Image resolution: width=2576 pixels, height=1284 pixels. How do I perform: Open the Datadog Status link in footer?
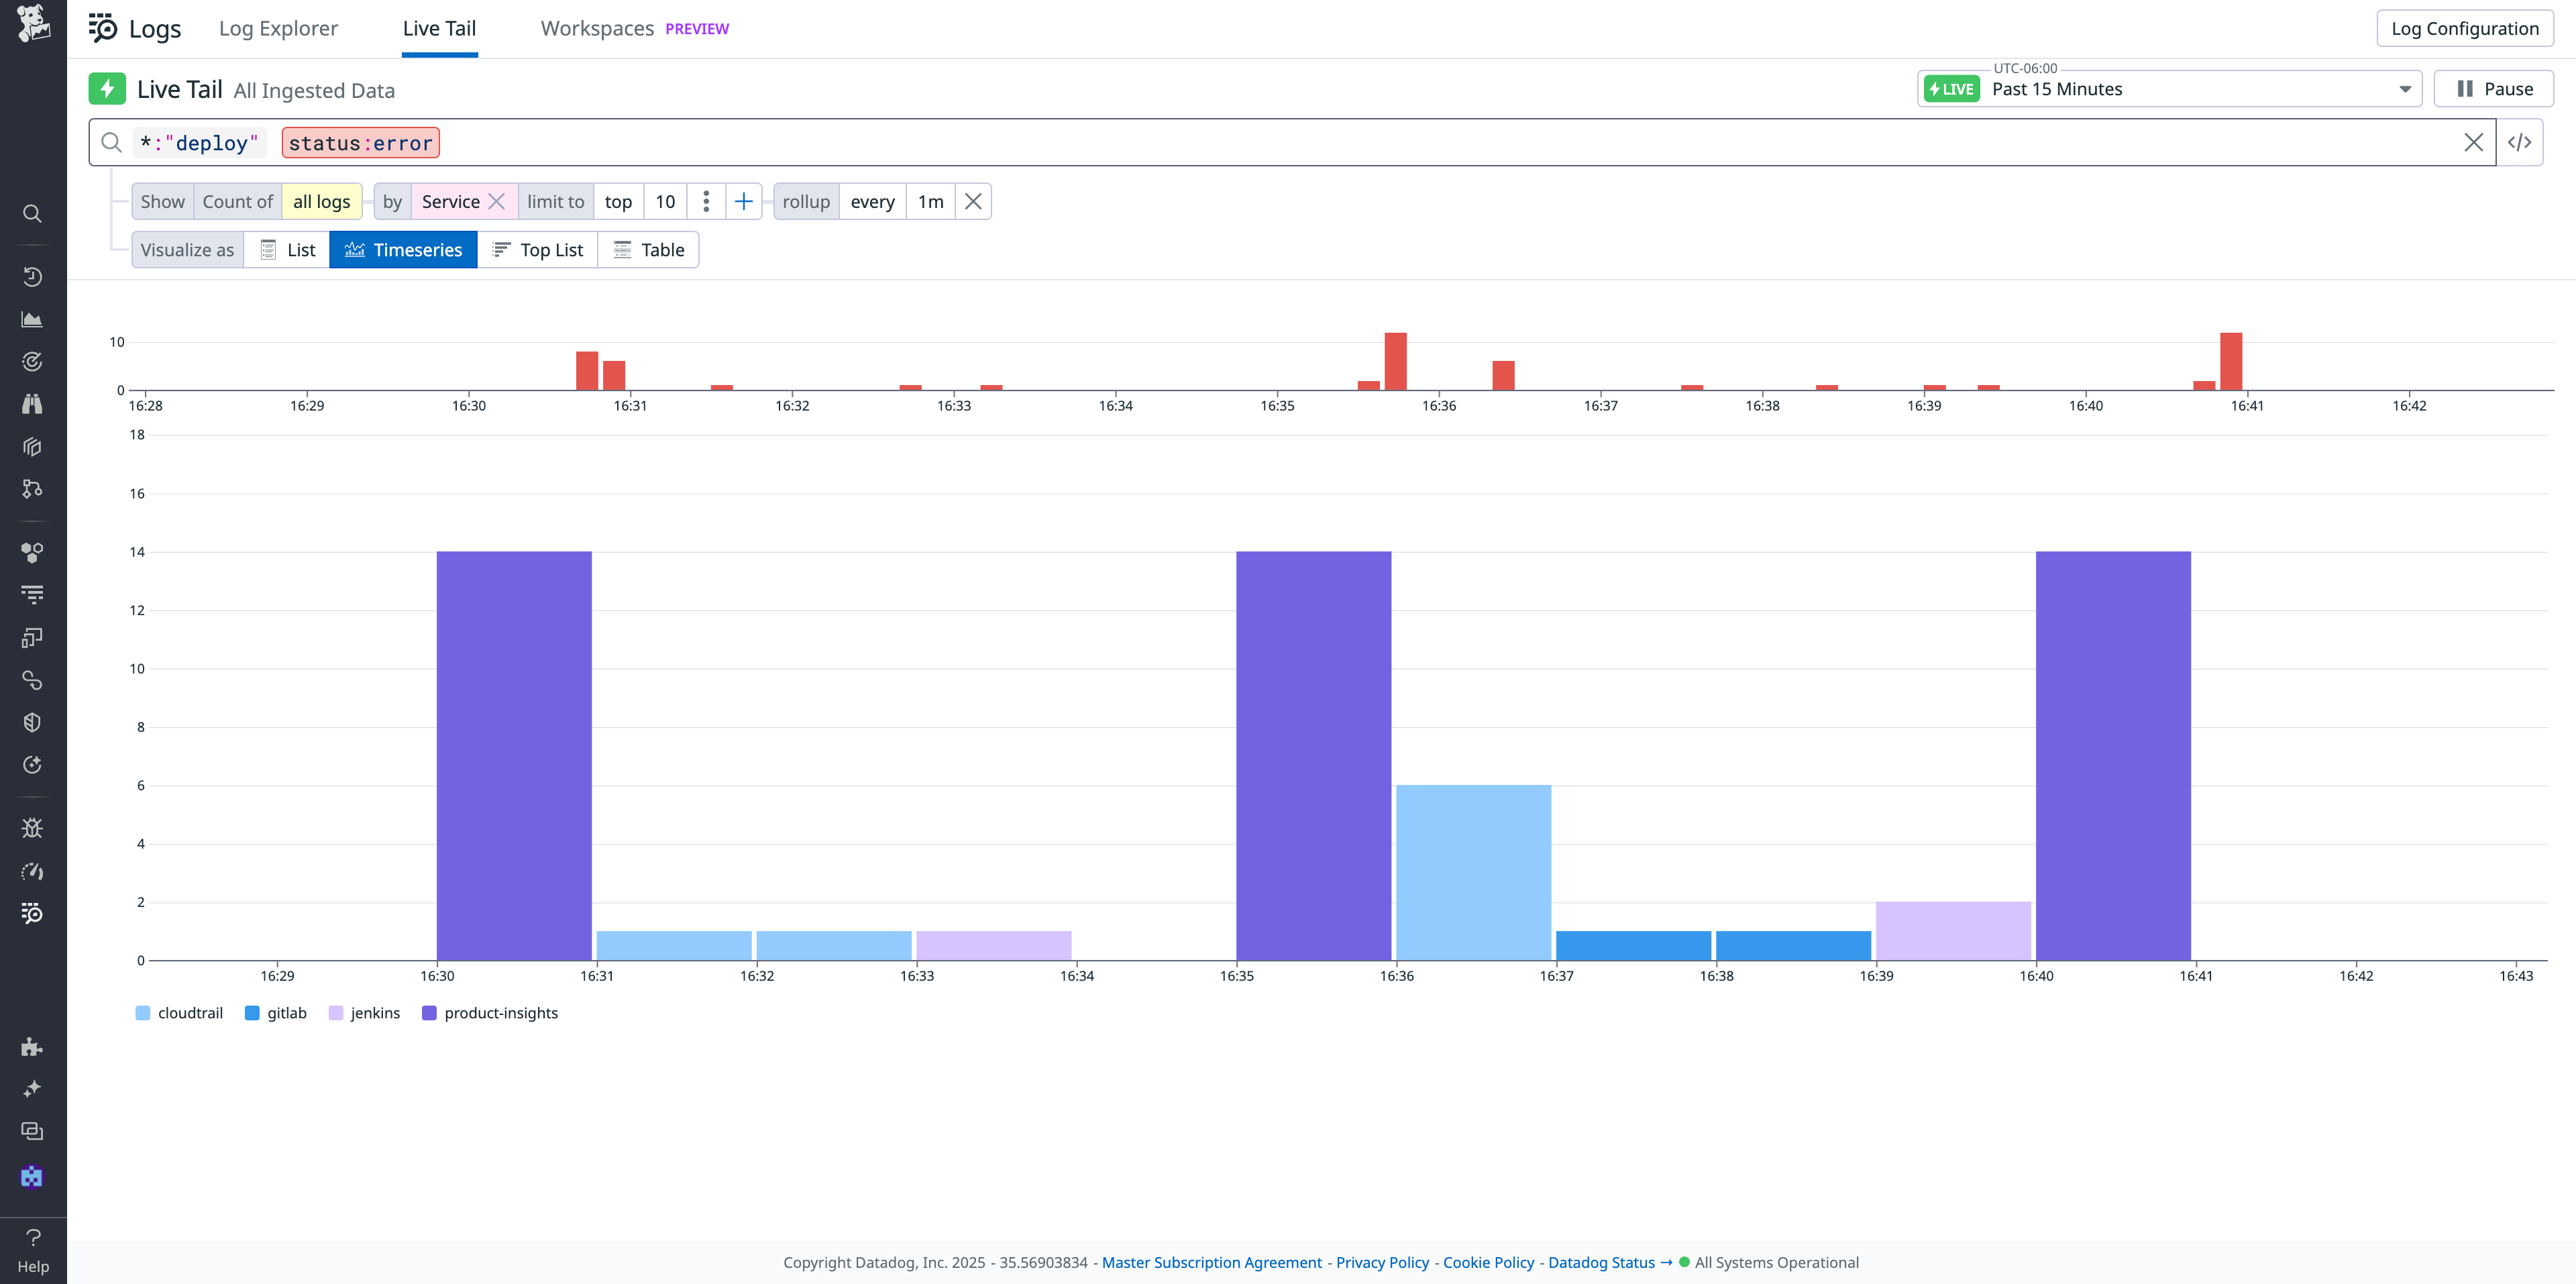pyautogui.click(x=1600, y=1262)
